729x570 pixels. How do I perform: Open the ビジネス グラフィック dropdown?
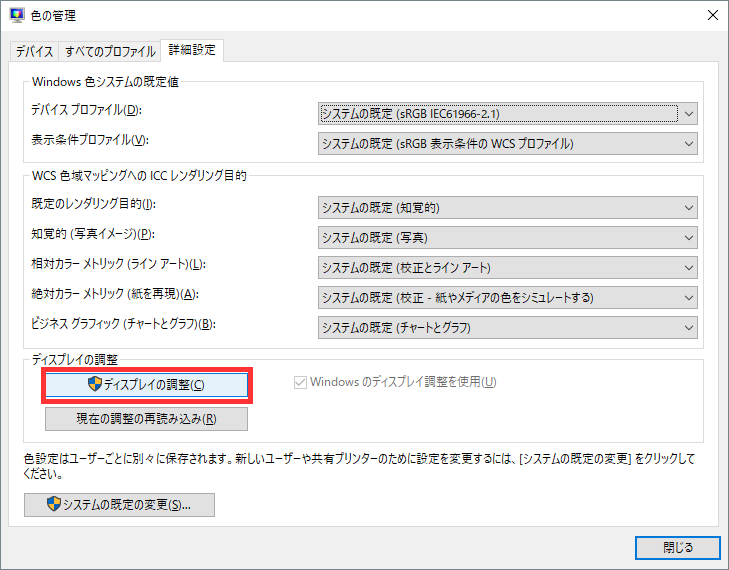(x=508, y=327)
